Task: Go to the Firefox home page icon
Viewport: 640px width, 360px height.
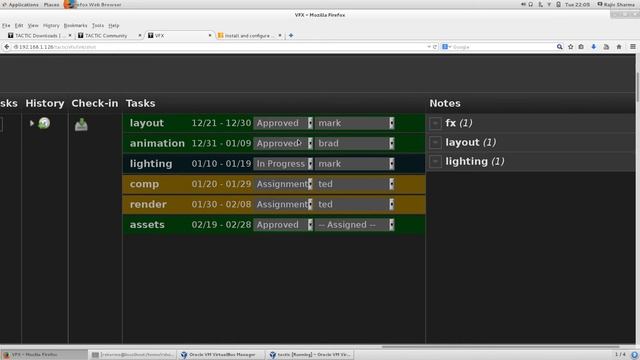Action: tap(619, 47)
